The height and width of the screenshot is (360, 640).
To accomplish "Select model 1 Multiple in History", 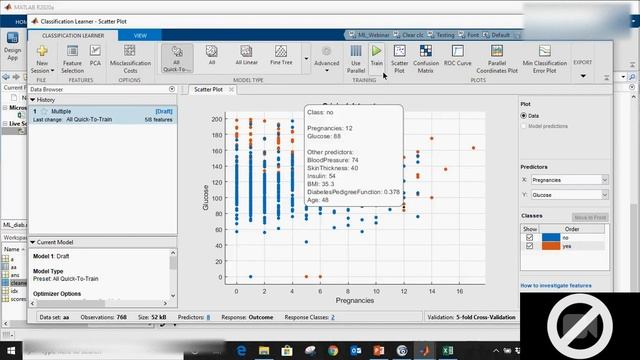I will click(102, 115).
